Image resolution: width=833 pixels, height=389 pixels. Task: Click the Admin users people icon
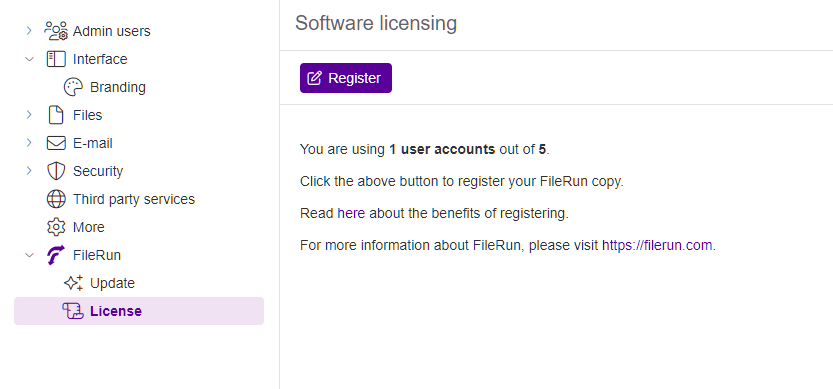point(56,31)
